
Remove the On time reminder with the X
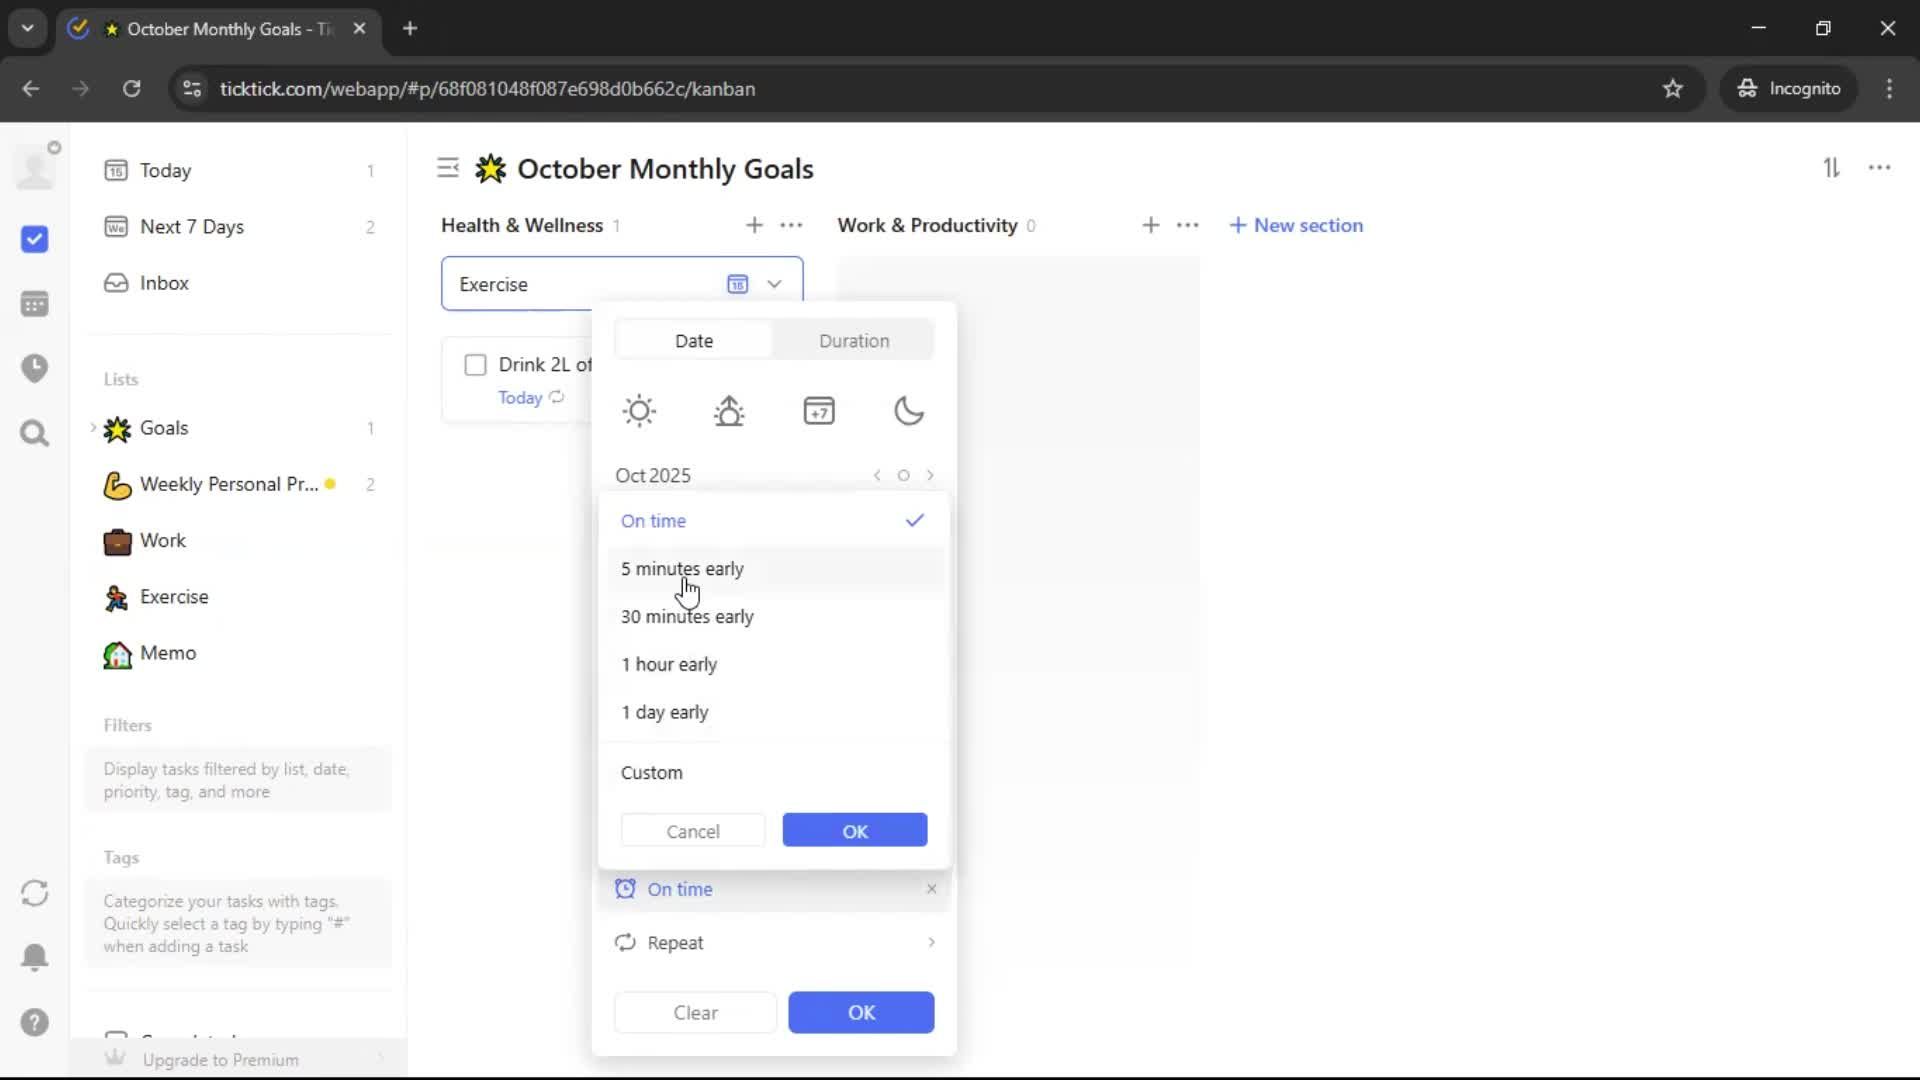coord(931,889)
